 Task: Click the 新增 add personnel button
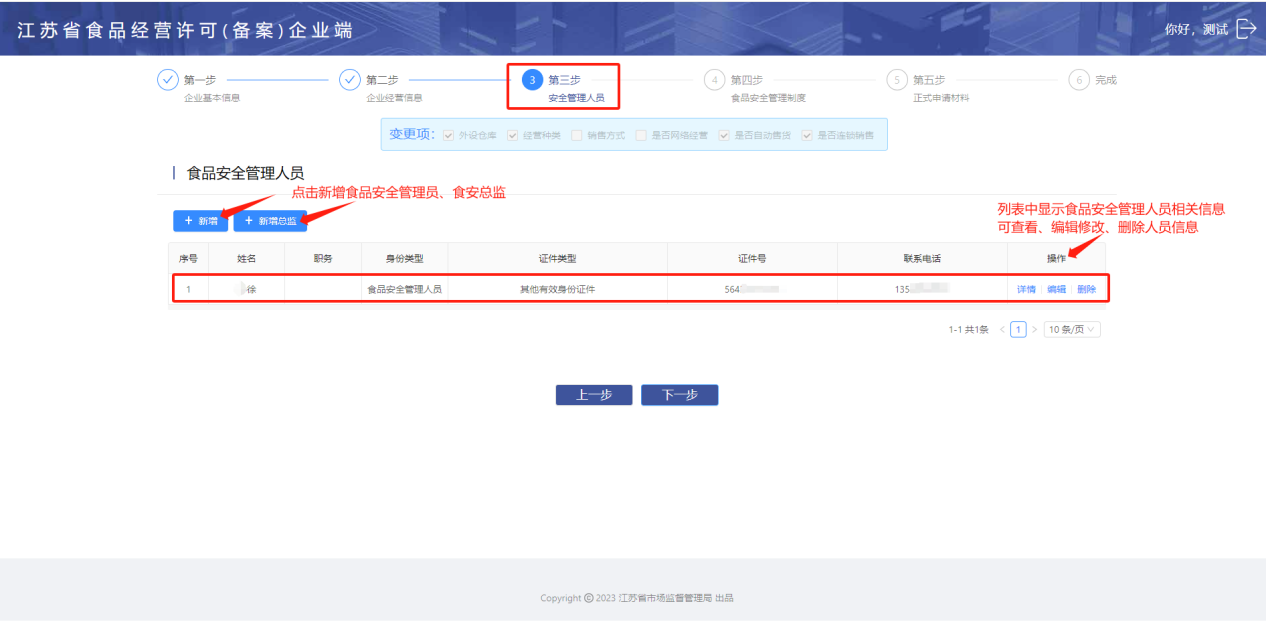coord(200,221)
